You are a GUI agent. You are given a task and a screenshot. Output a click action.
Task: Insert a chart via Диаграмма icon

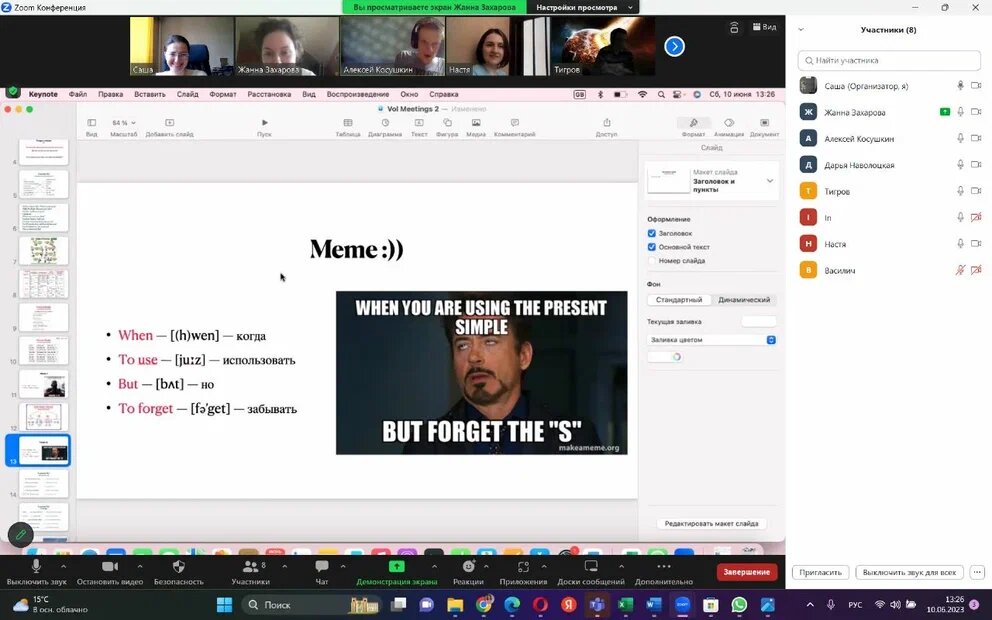(385, 123)
